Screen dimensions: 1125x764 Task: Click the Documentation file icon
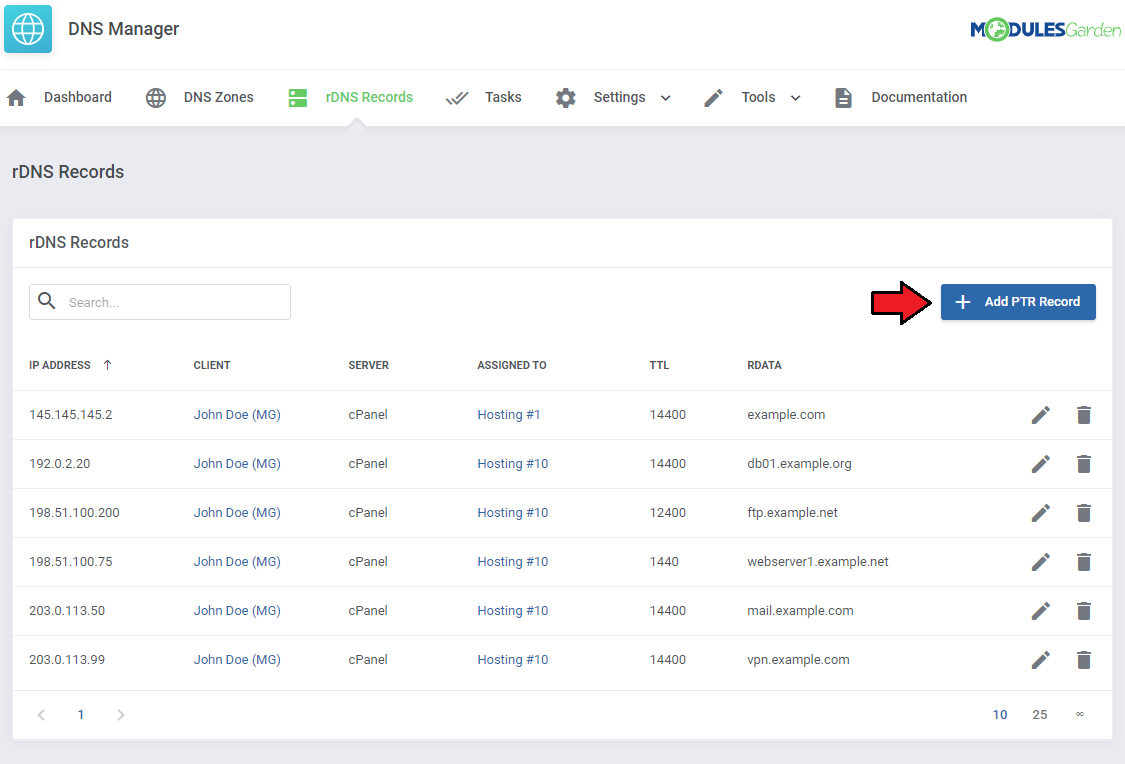[x=844, y=98]
